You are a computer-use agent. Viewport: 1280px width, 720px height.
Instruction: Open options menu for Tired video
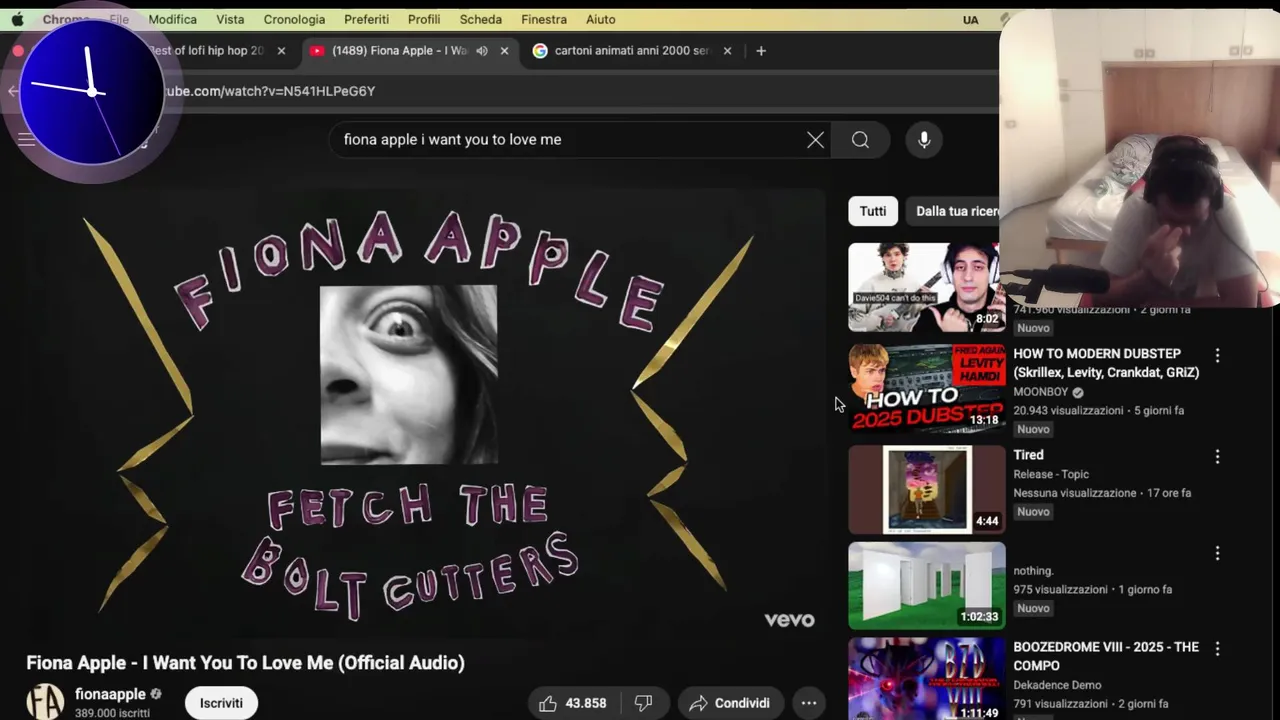click(1217, 456)
